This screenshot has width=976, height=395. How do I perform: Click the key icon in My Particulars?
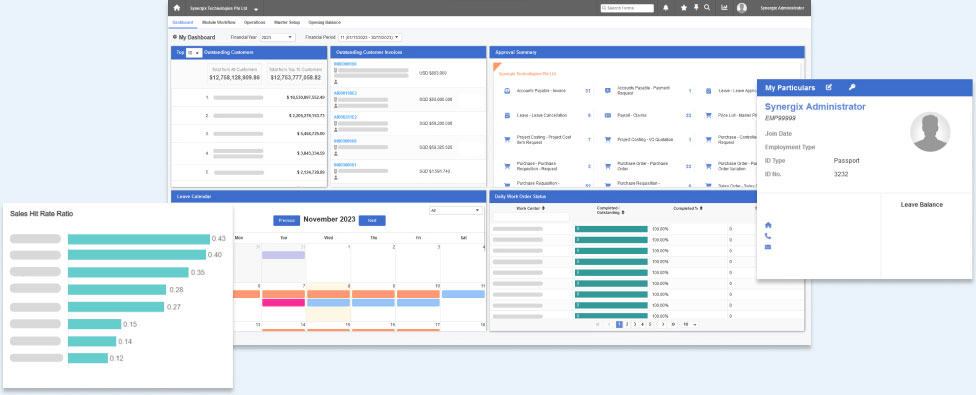pos(852,87)
